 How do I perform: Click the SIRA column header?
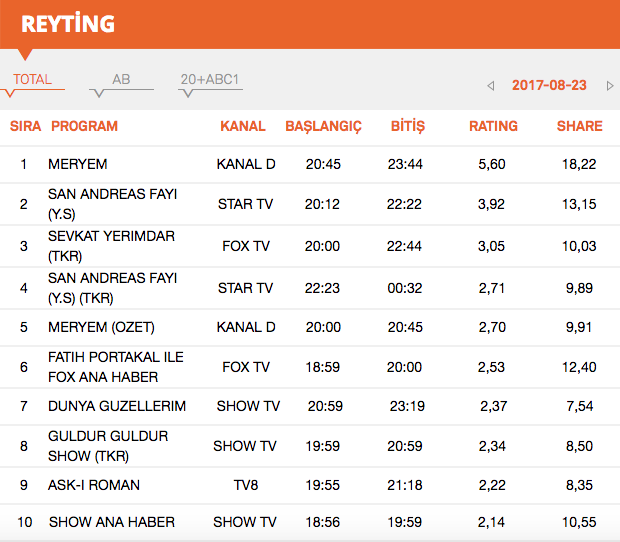coord(25,126)
